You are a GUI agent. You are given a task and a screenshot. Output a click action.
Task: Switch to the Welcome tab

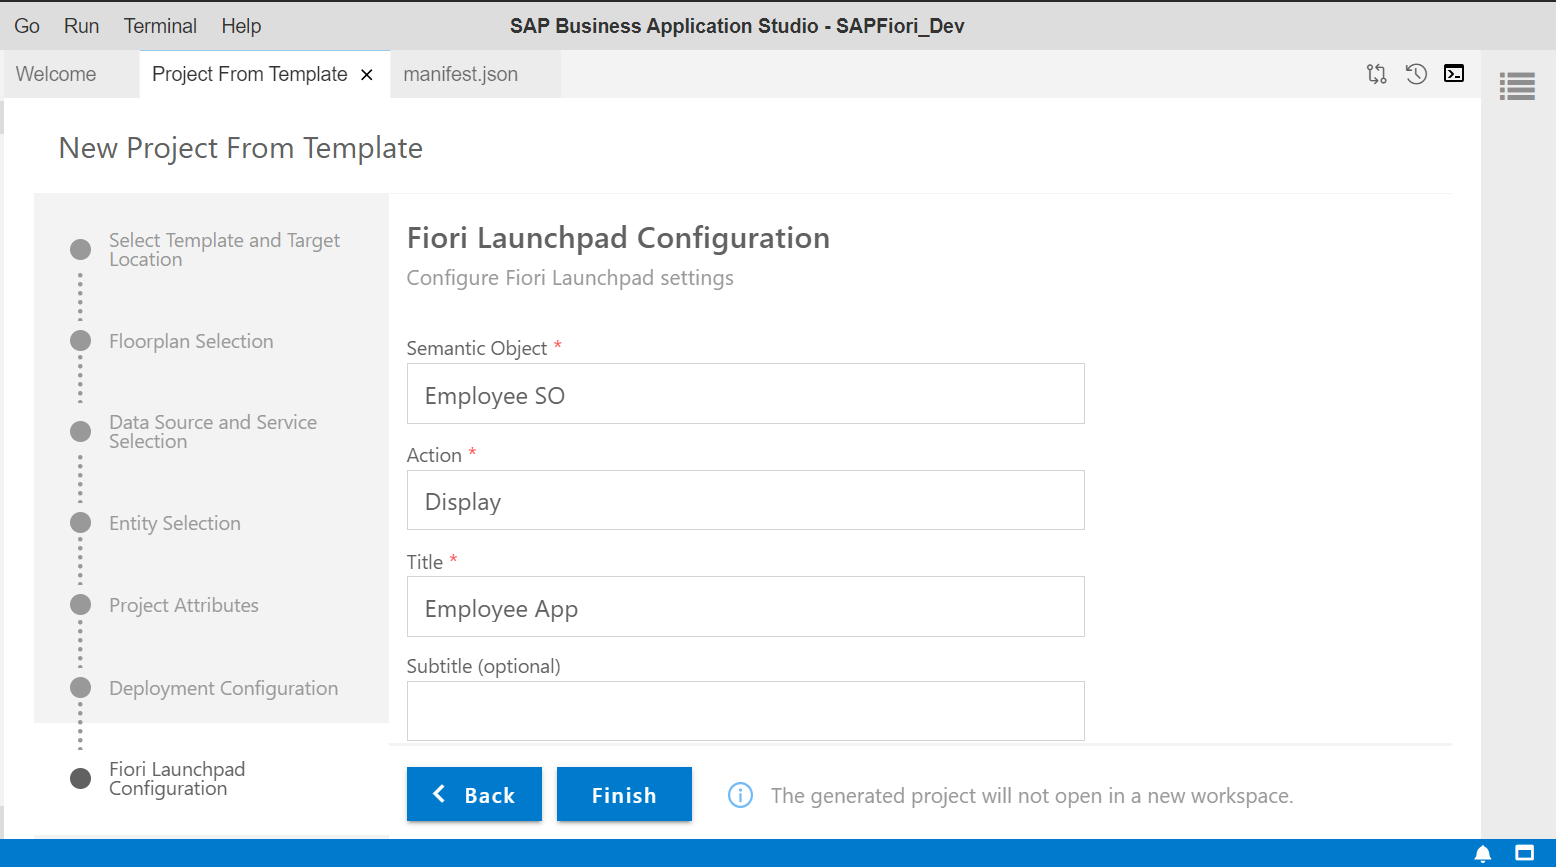pyautogui.click(x=56, y=74)
